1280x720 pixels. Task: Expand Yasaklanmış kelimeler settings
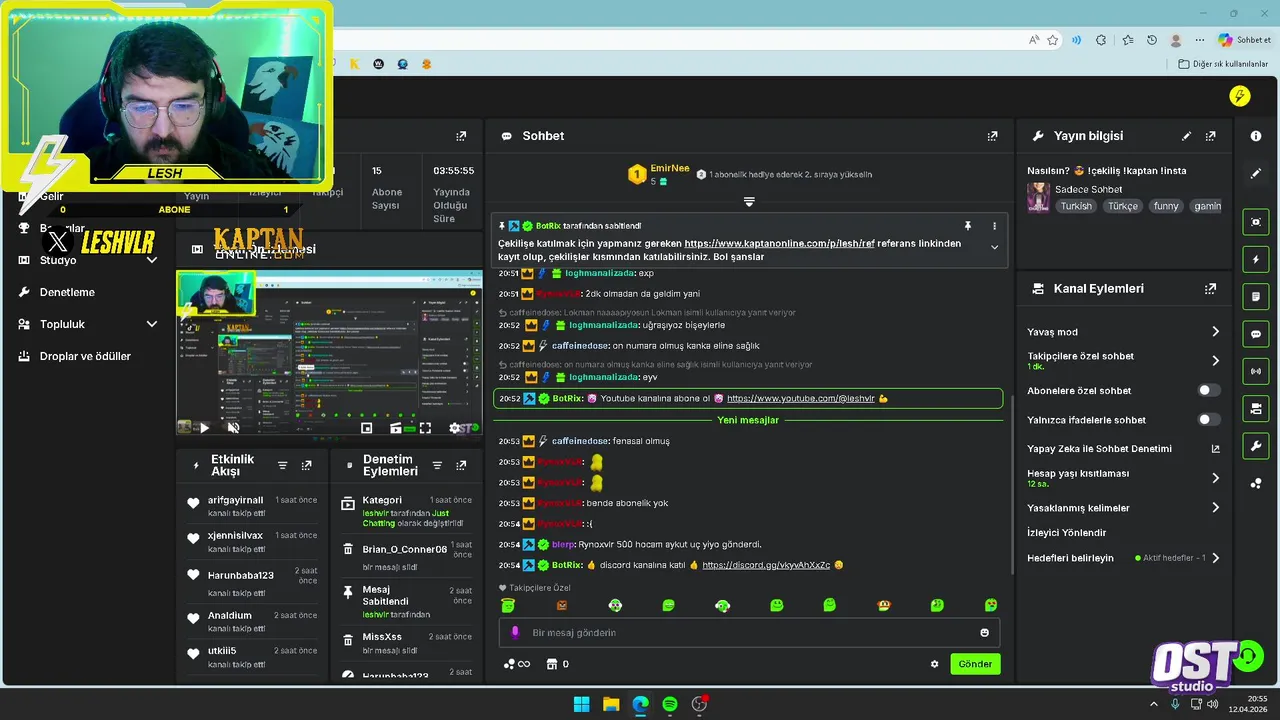[x=1215, y=508]
